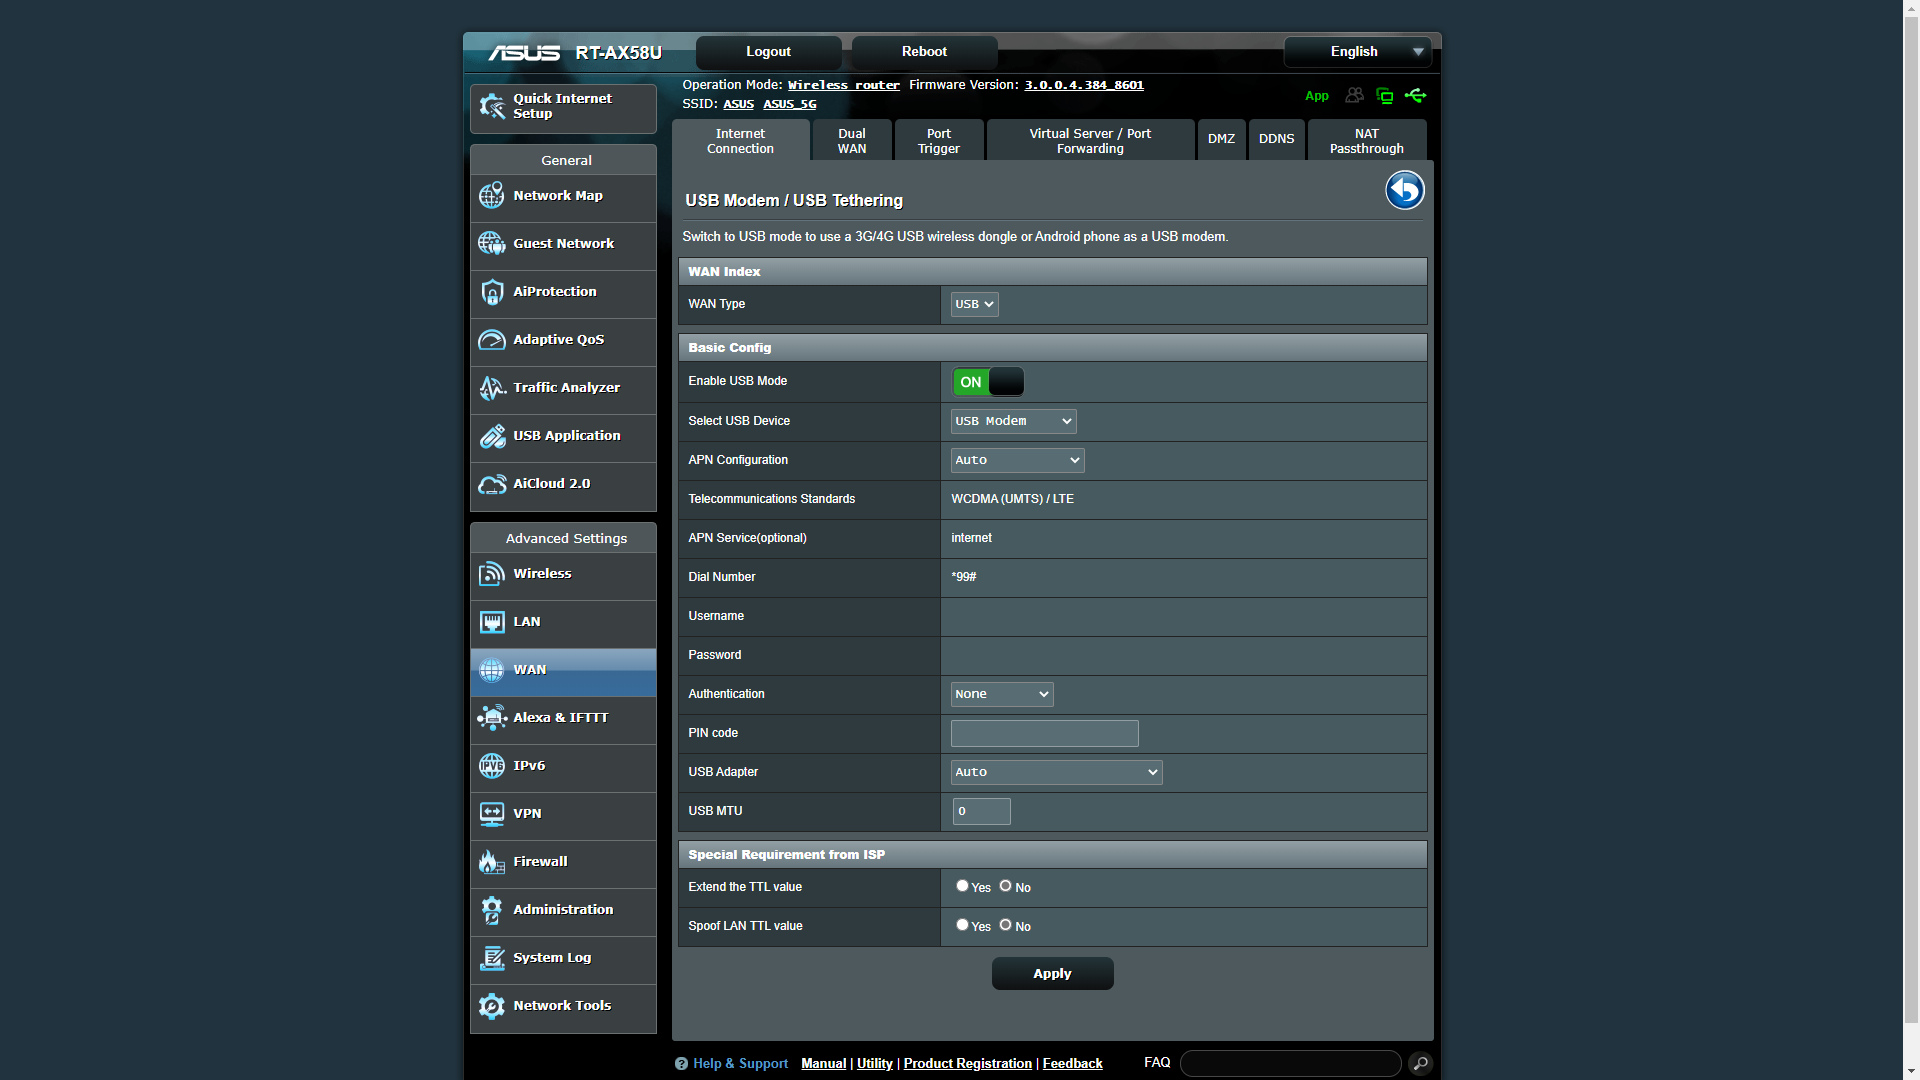
Task: Click the blue back arrow icon
Action: (x=1404, y=190)
